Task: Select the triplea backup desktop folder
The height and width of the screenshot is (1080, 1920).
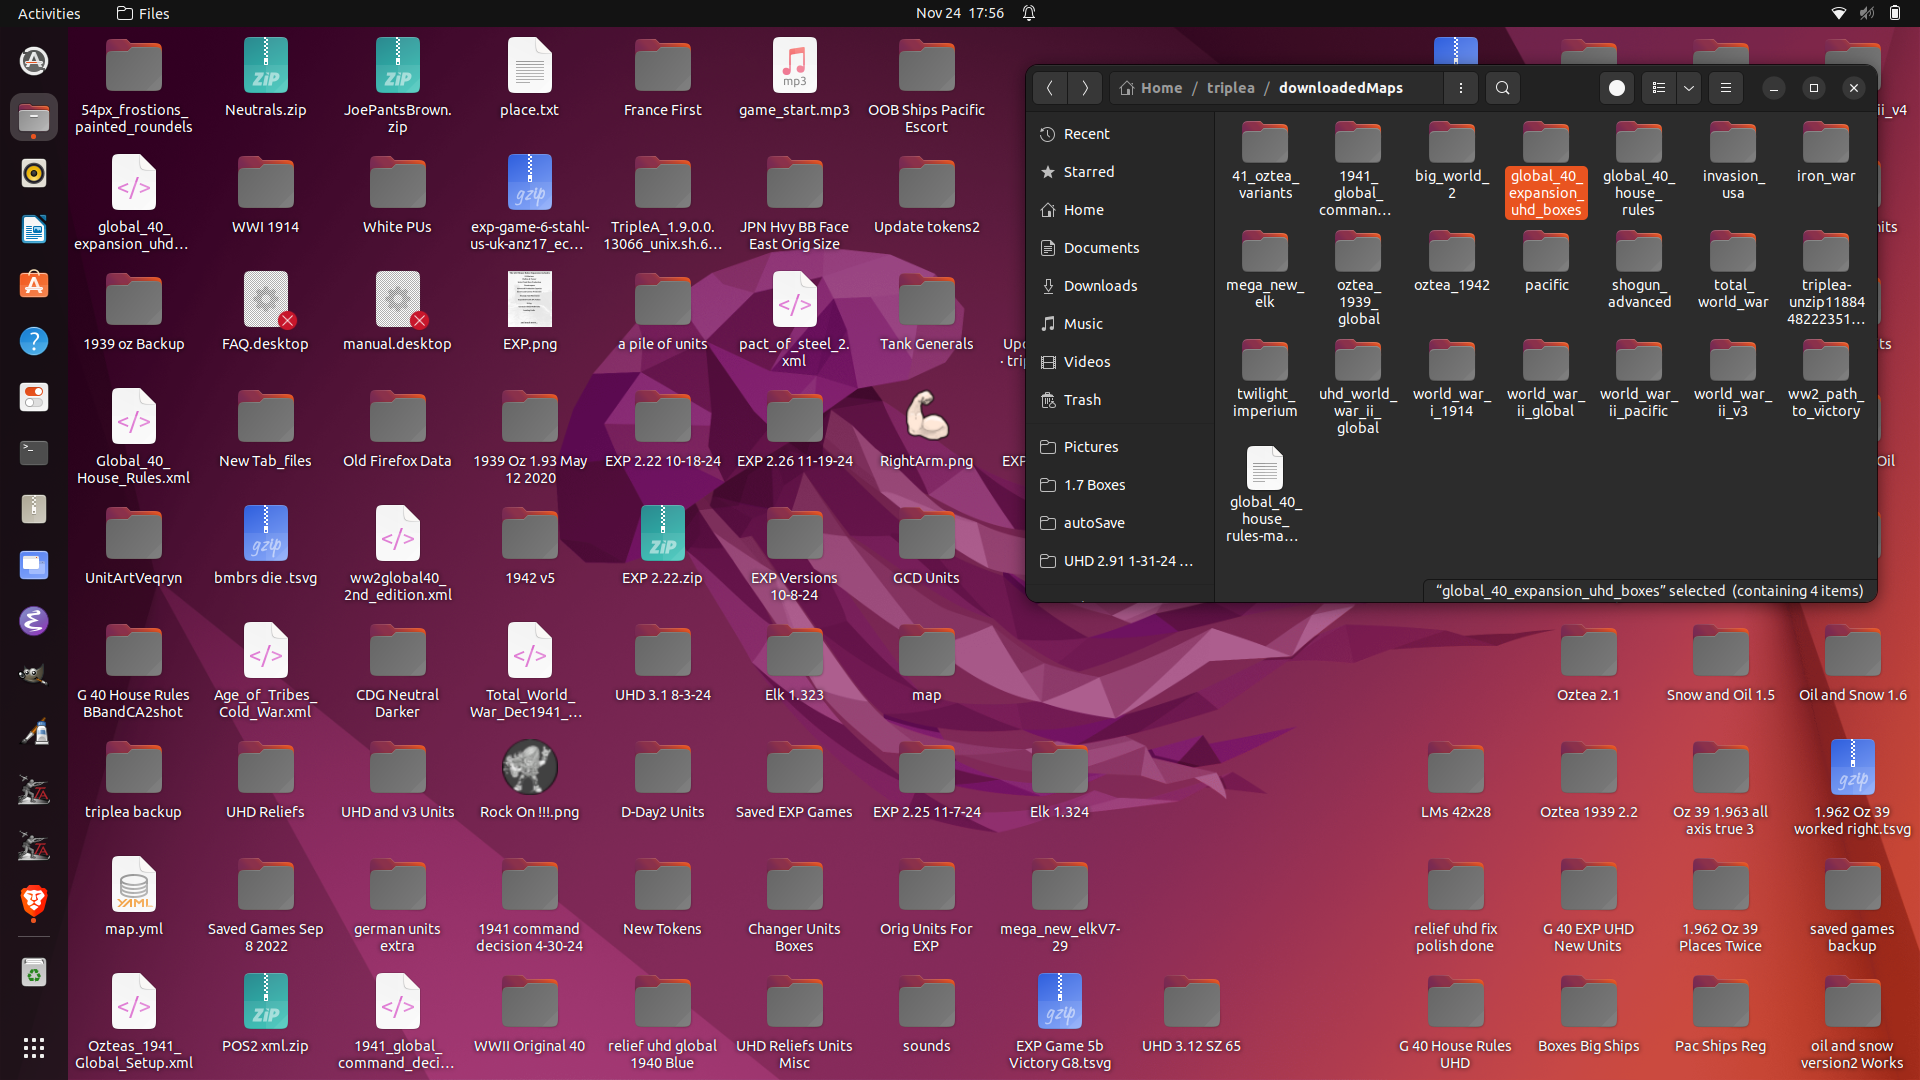Action: [x=133, y=780]
